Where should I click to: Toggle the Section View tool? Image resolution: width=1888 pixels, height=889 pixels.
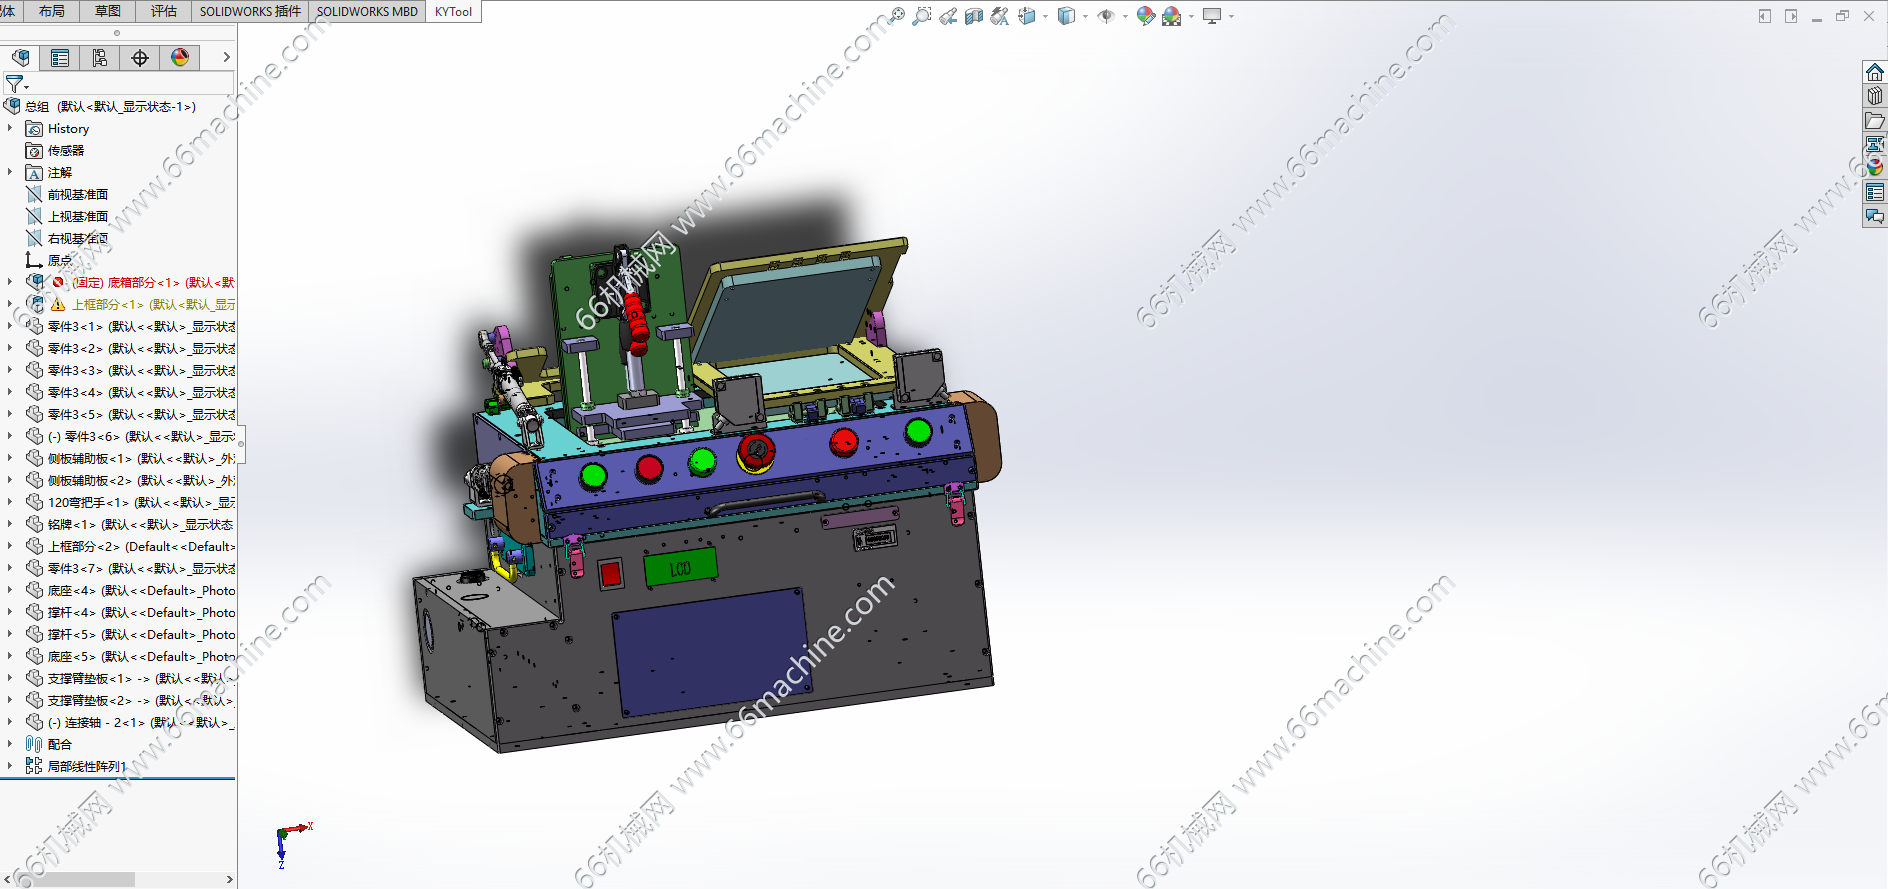tap(974, 16)
